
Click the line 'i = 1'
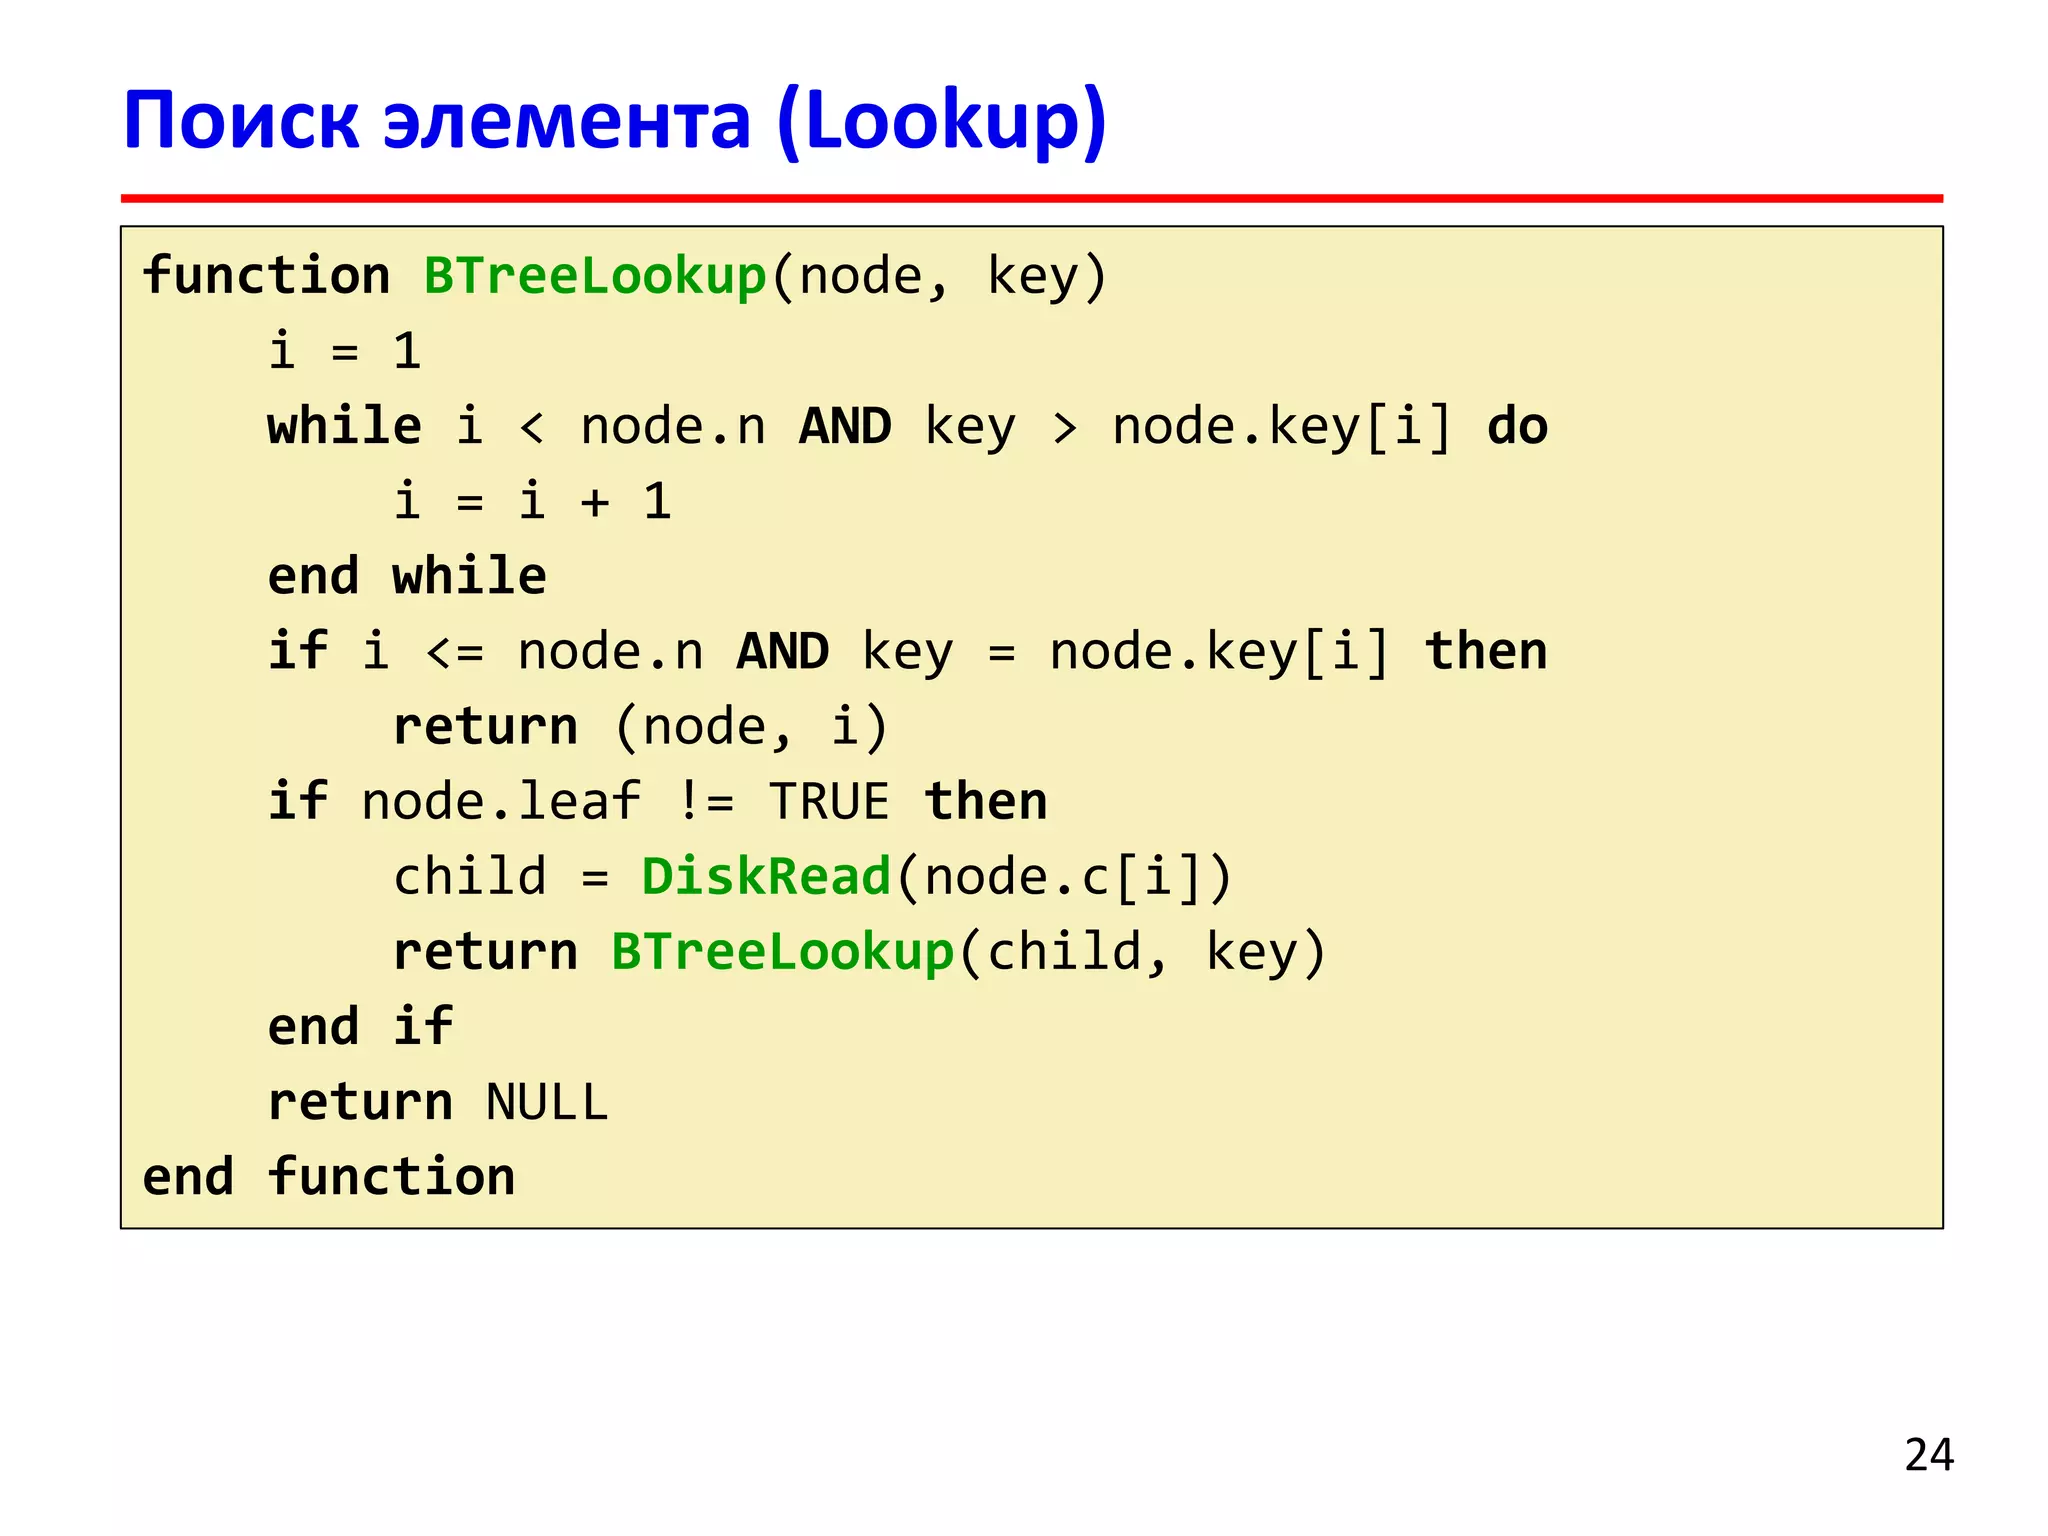[345, 351]
